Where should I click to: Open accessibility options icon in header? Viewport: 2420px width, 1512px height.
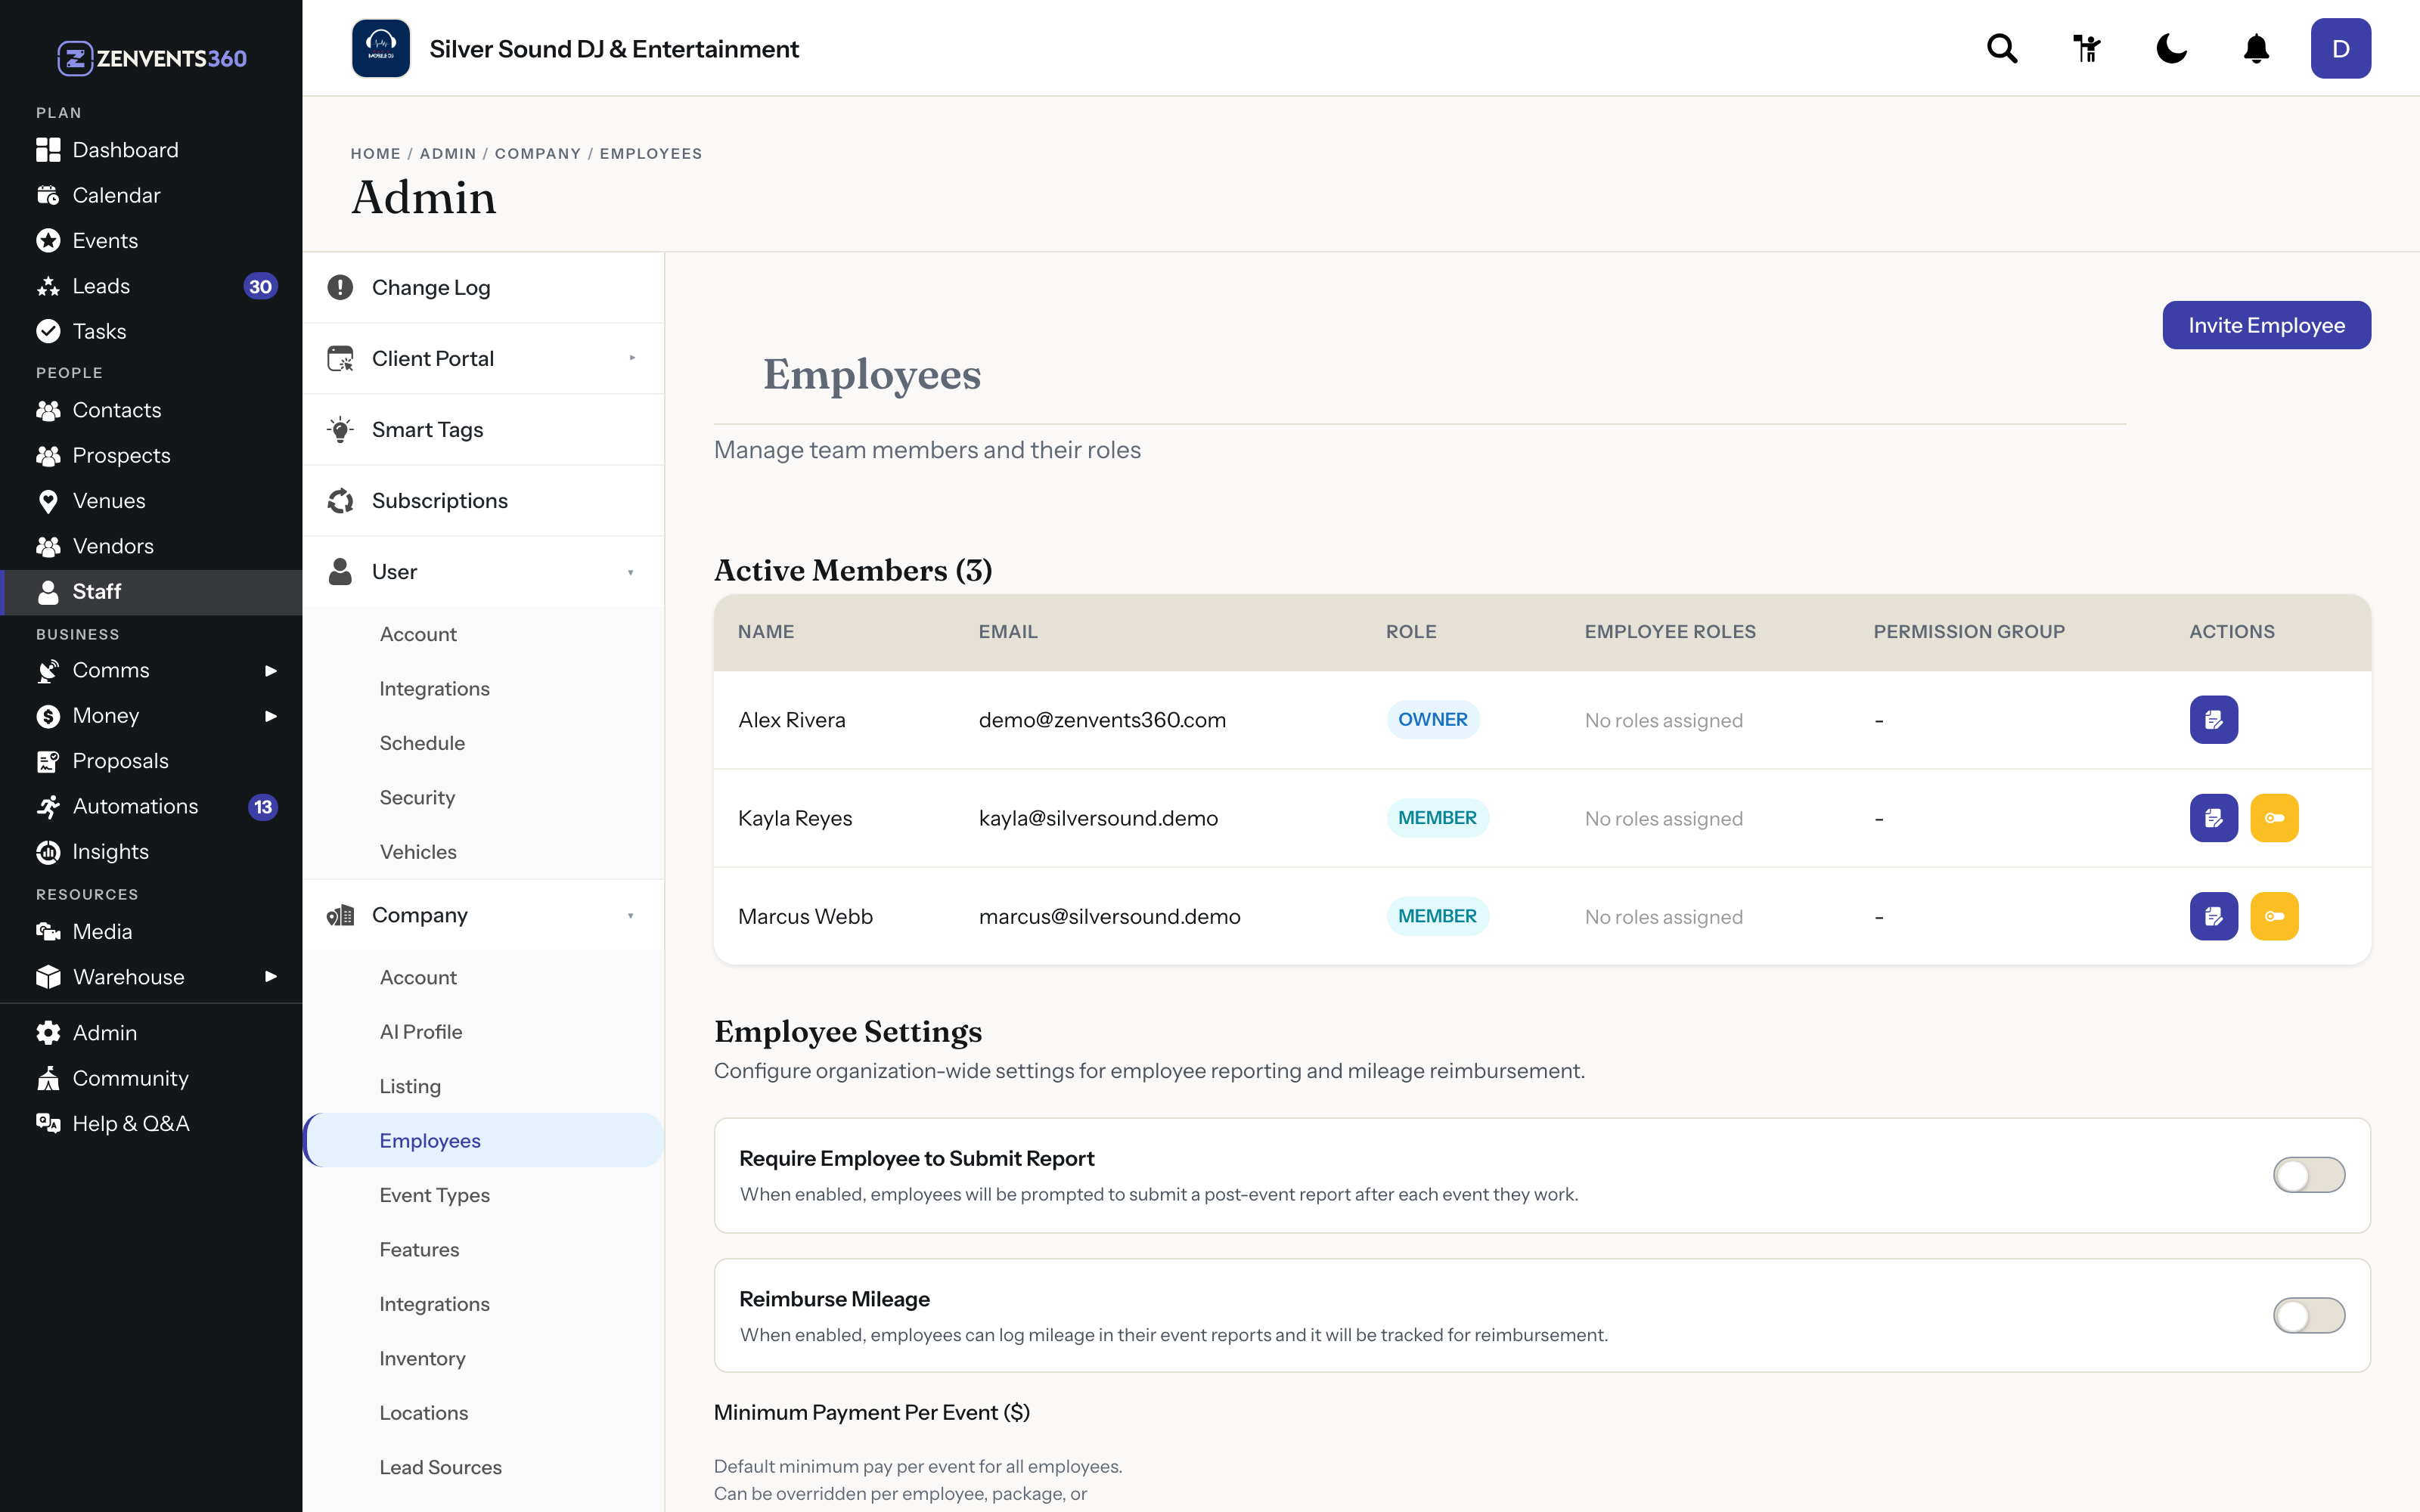pos(2087,48)
